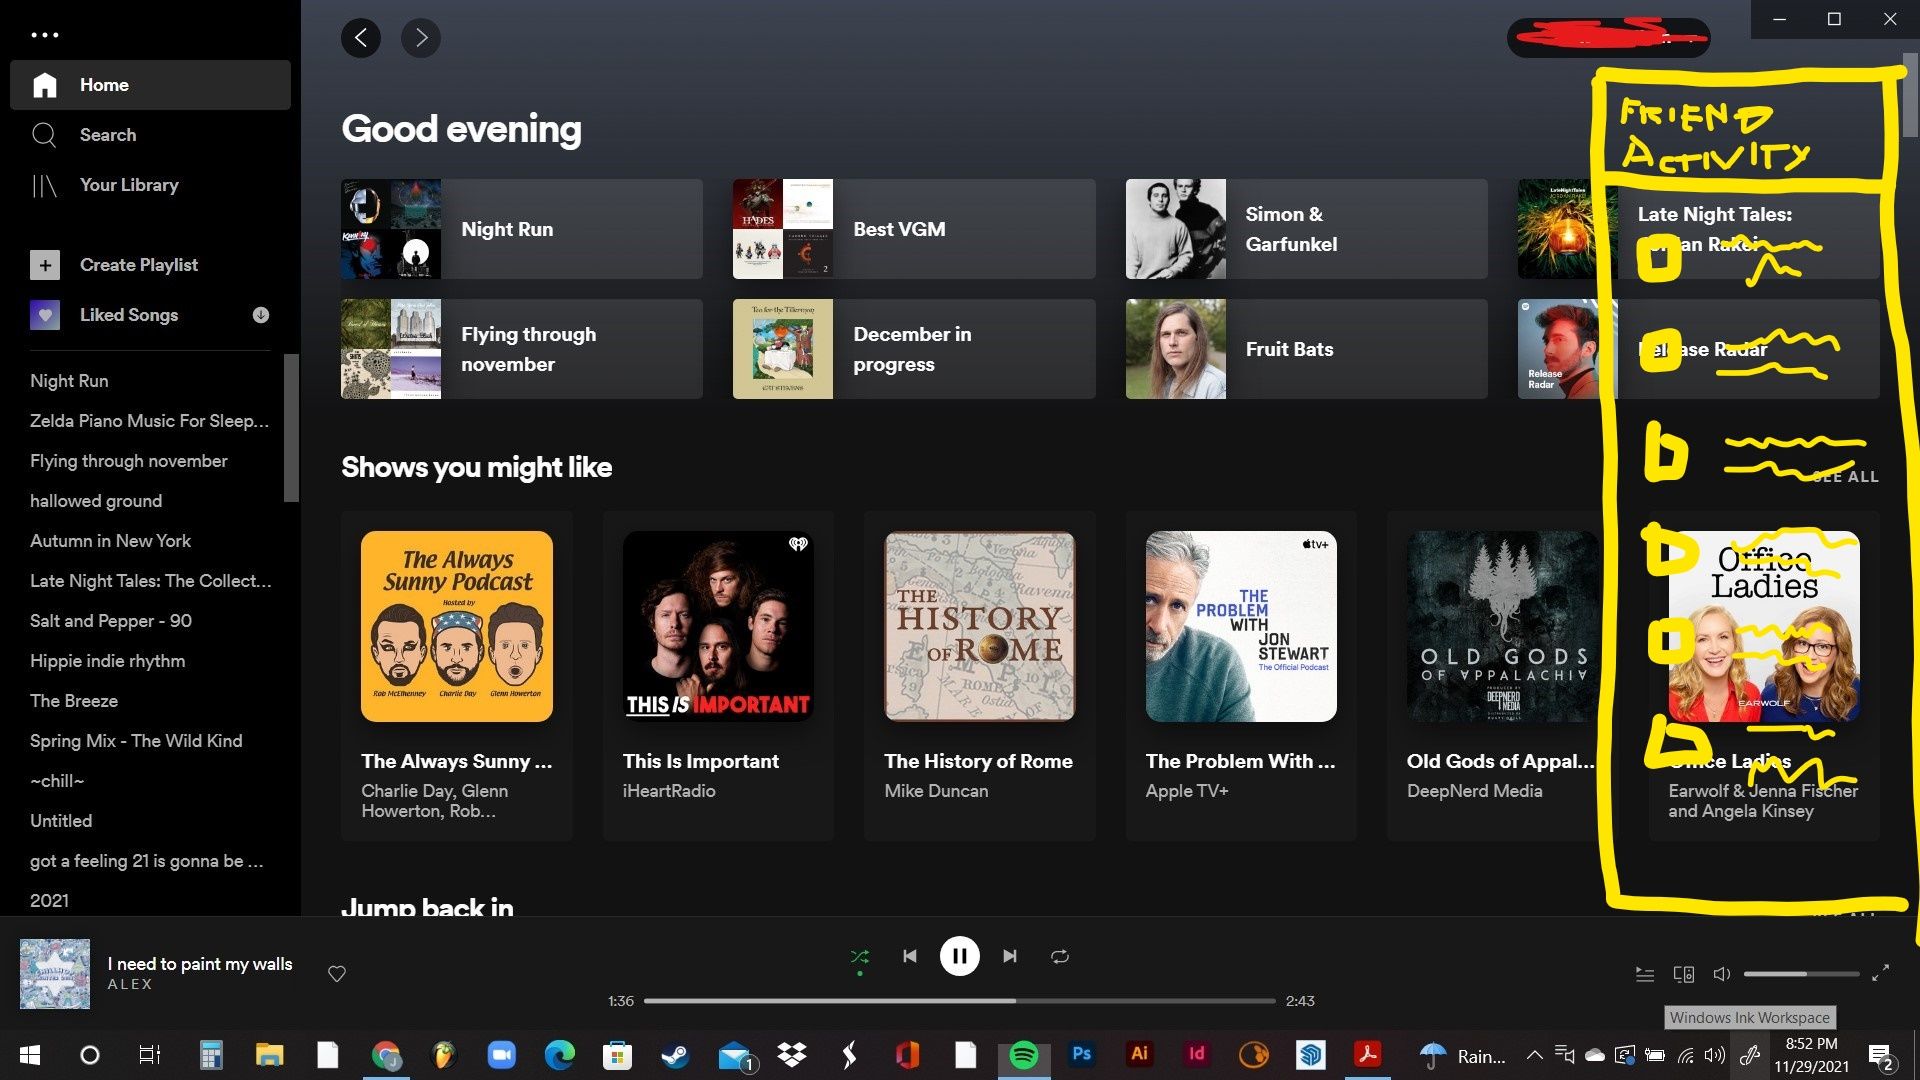The width and height of the screenshot is (1920, 1080).
Task: Open Your Library from sidebar
Action: (128, 185)
